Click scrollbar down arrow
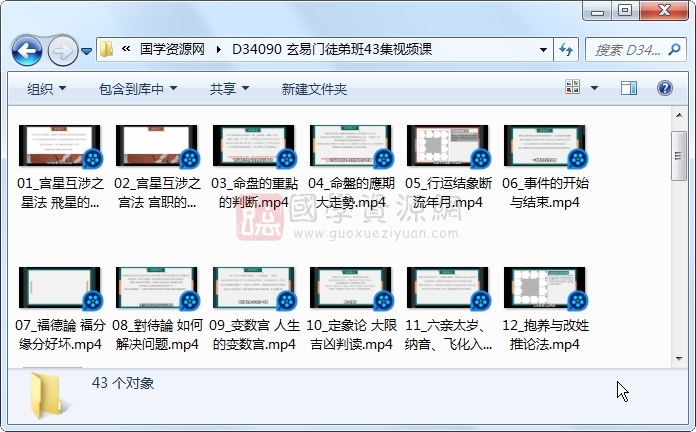The width and height of the screenshot is (696, 432). [679, 359]
